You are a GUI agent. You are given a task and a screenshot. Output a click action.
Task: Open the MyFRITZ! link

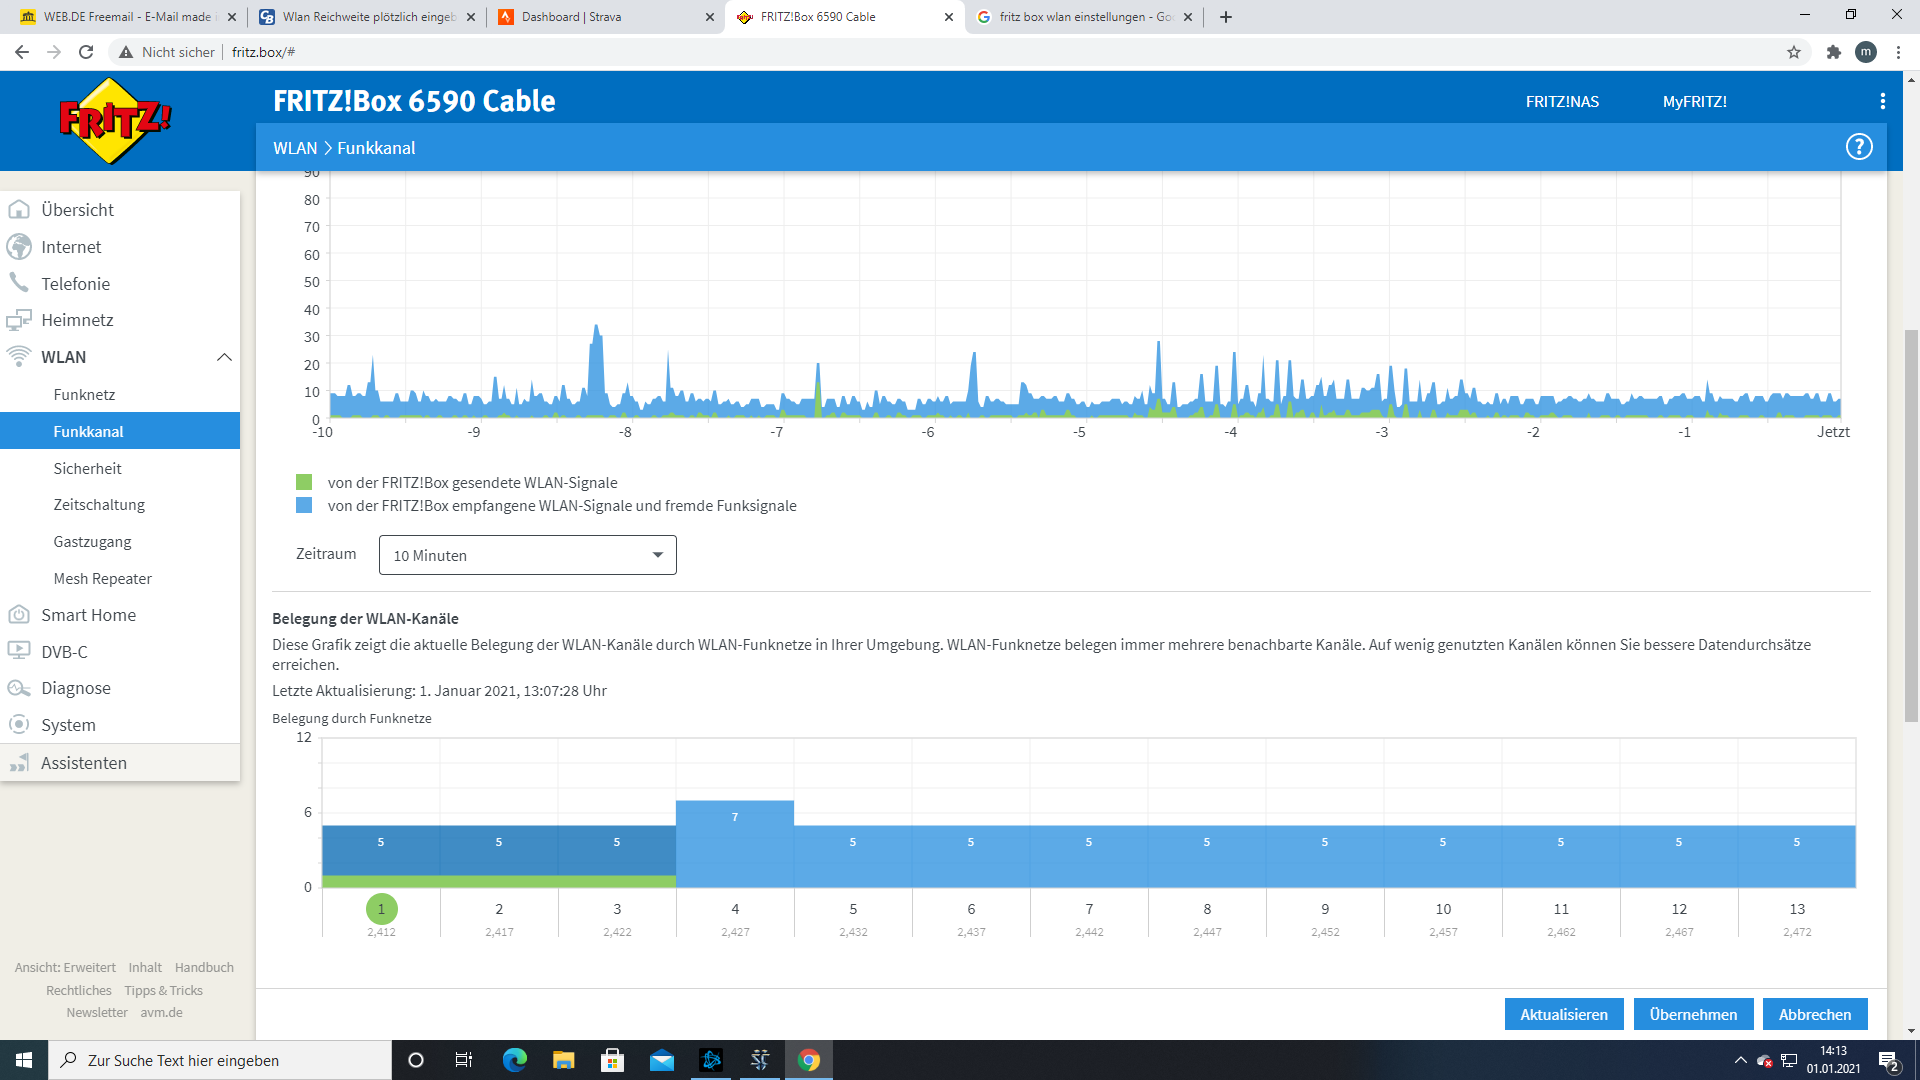1694,101
